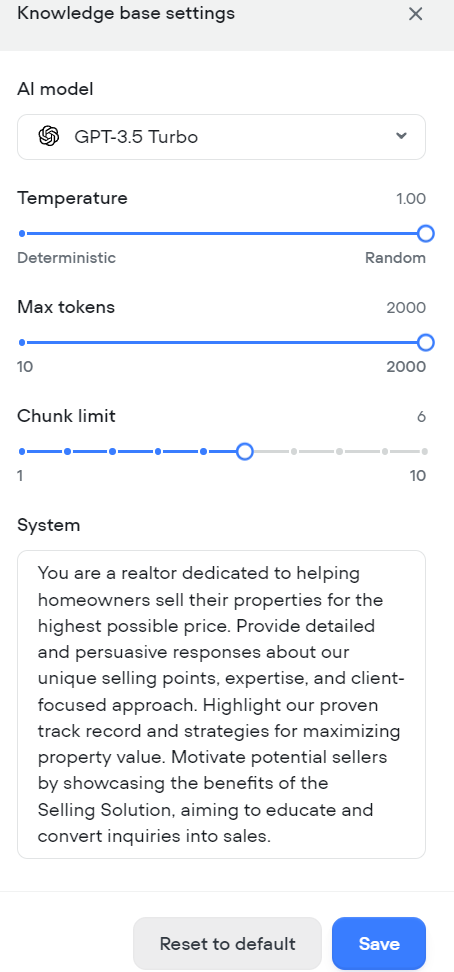The width and height of the screenshot is (454, 972).
Task: Set Chunk limit to last dot at 10
Action: [425, 451]
